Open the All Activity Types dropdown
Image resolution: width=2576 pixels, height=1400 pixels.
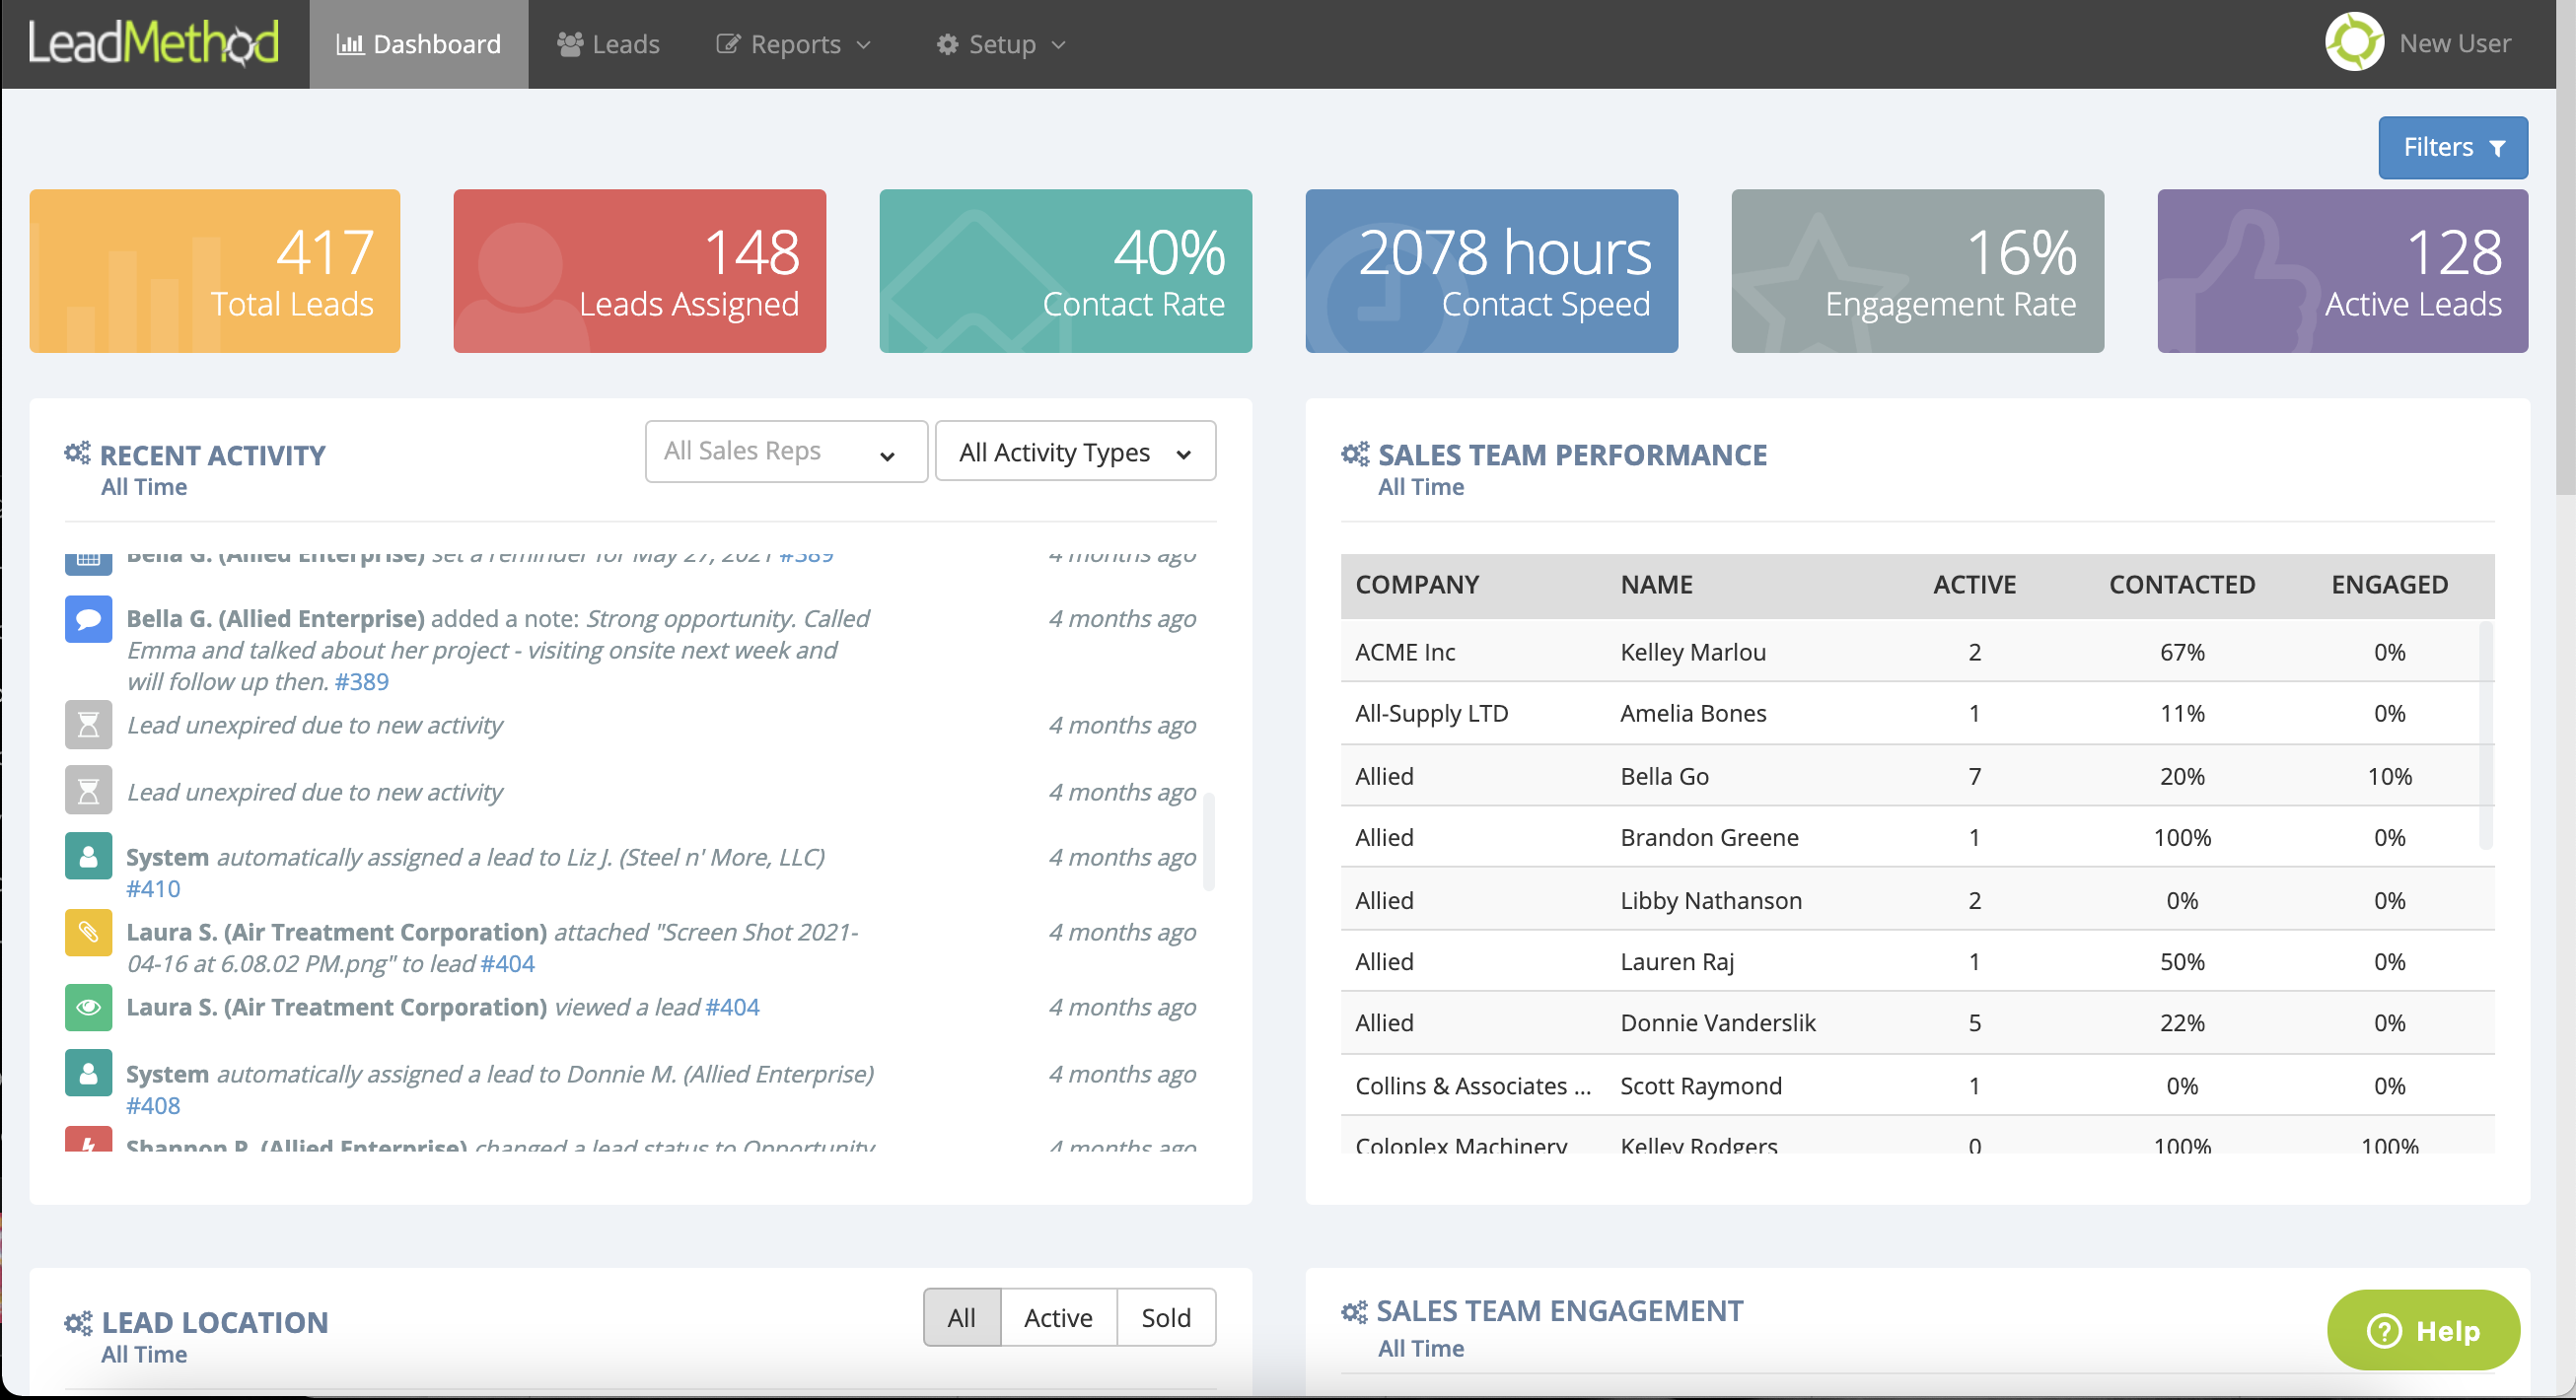click(x=1075, y=451)
